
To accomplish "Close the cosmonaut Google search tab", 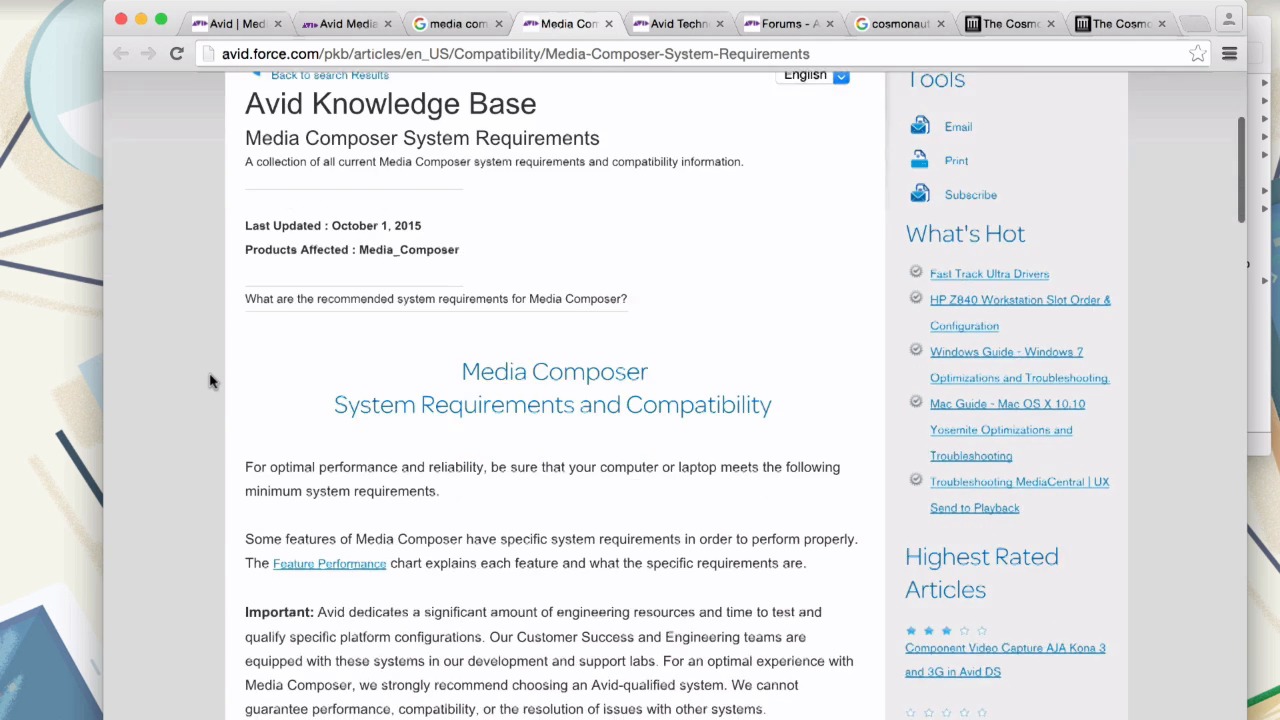I will pyautogui.click(x=940, y=24).
